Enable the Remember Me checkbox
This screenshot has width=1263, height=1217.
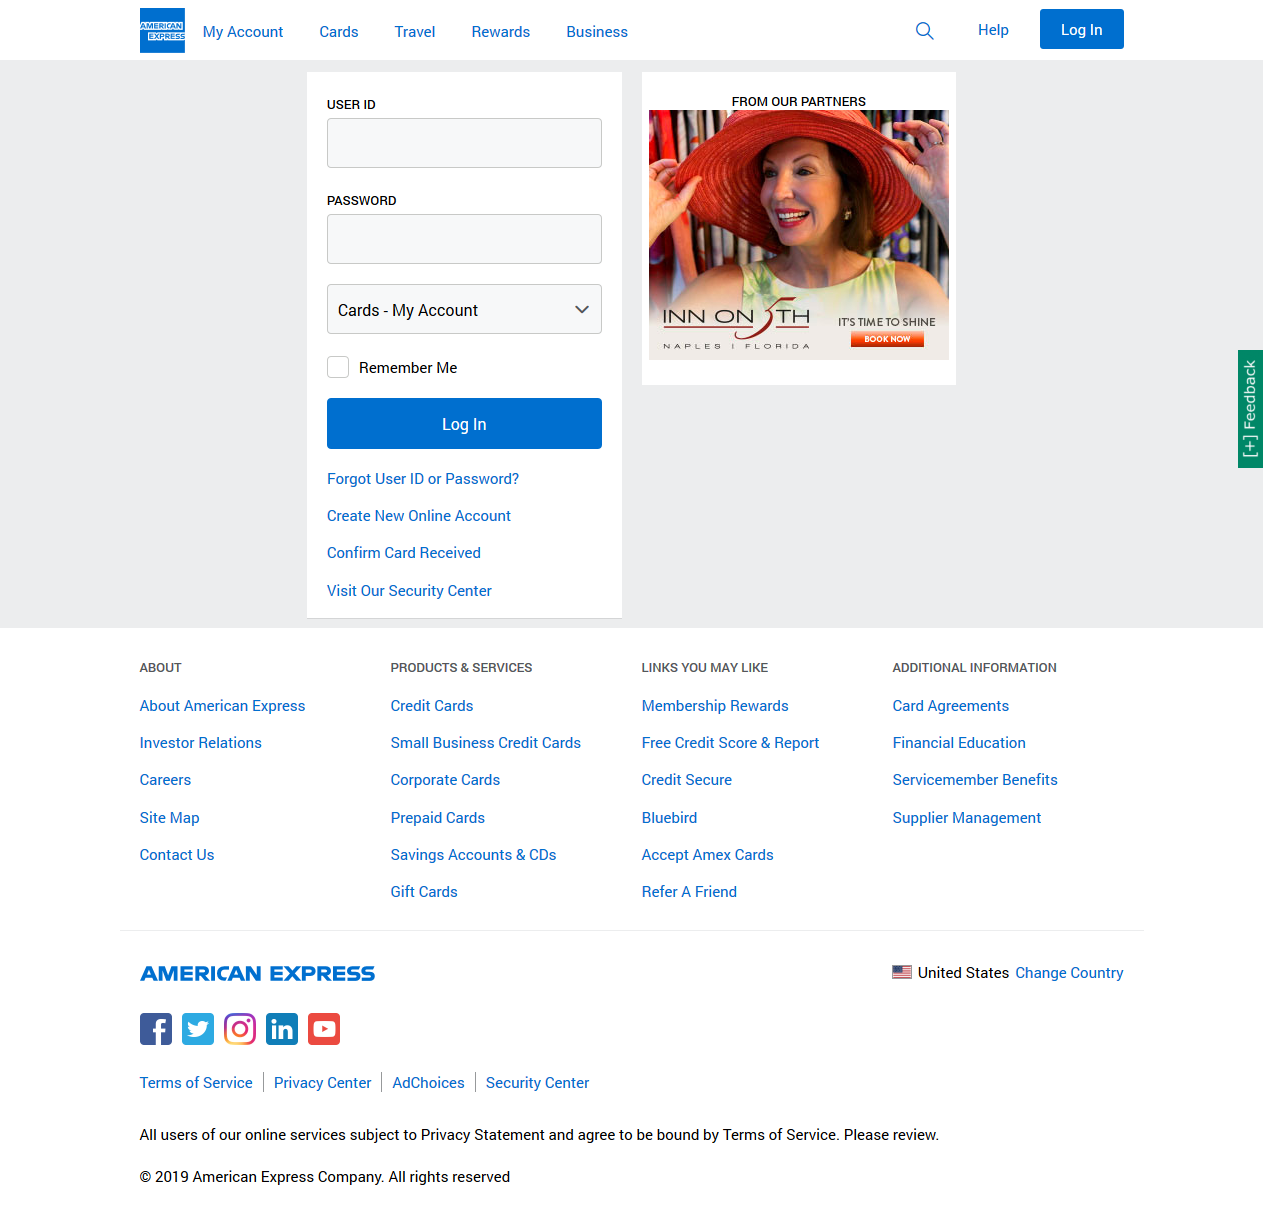[338, 367]
